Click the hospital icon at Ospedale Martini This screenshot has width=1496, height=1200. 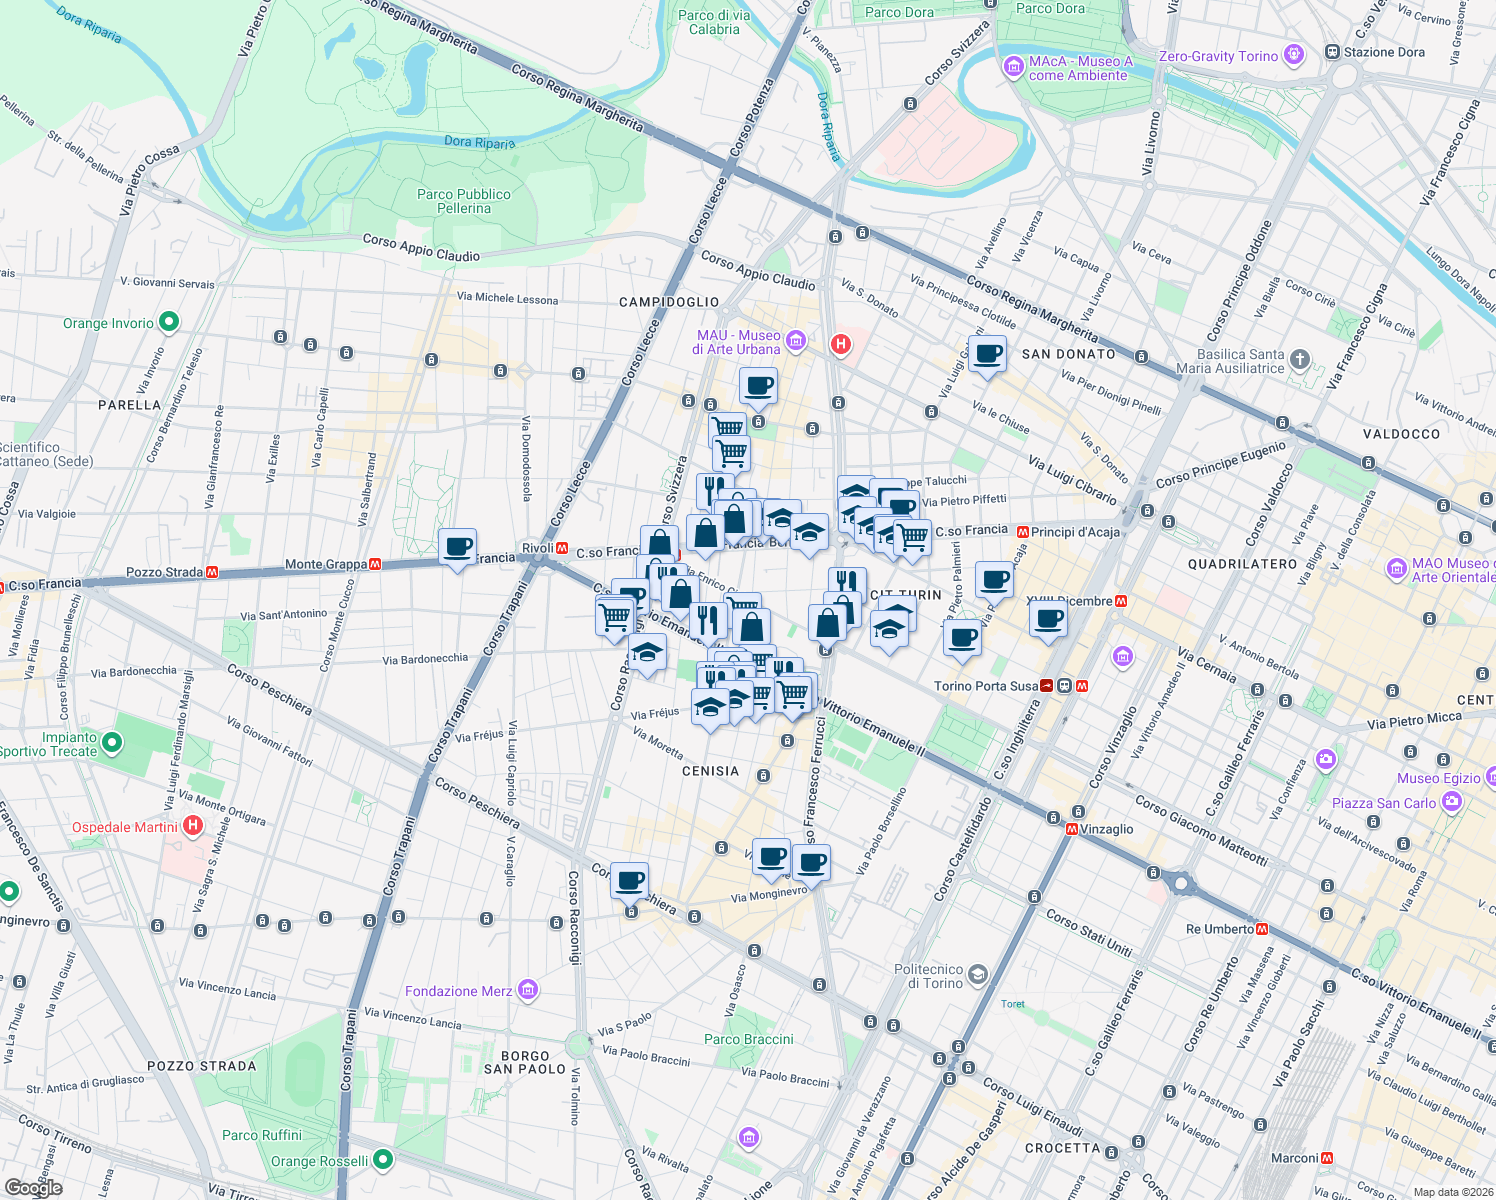194,825
